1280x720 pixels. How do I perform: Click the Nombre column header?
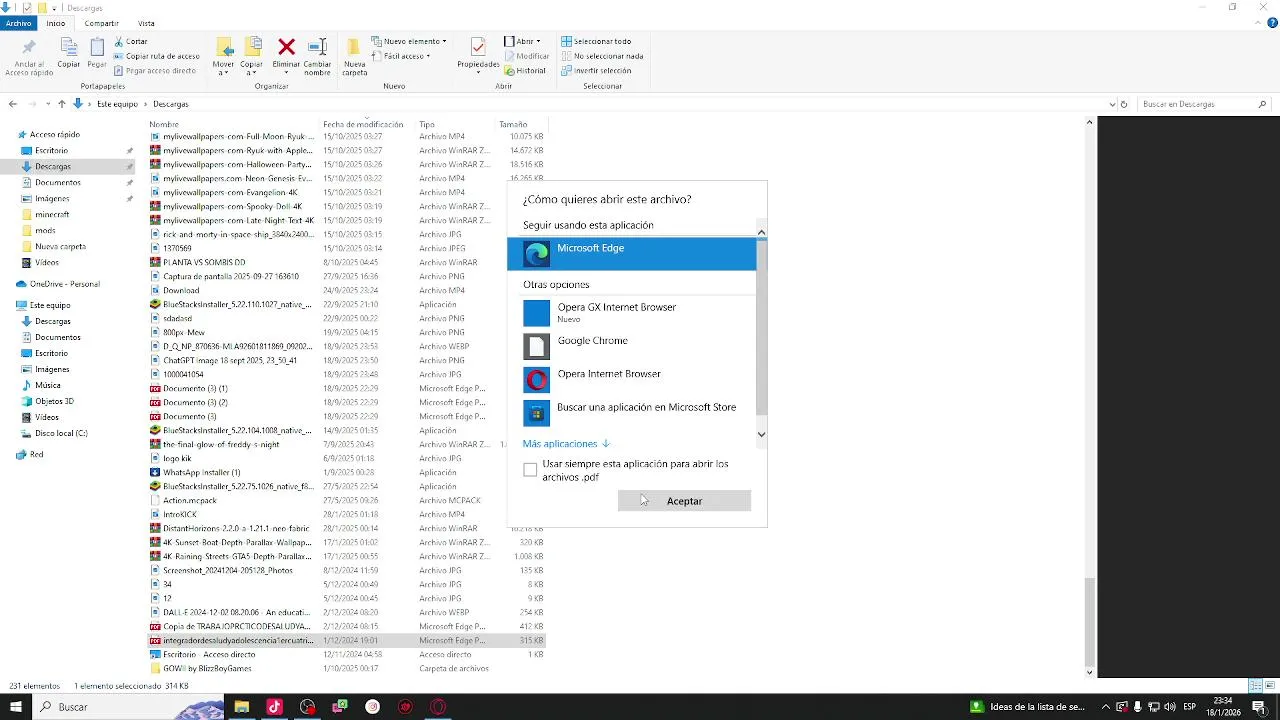pos(164,125)
